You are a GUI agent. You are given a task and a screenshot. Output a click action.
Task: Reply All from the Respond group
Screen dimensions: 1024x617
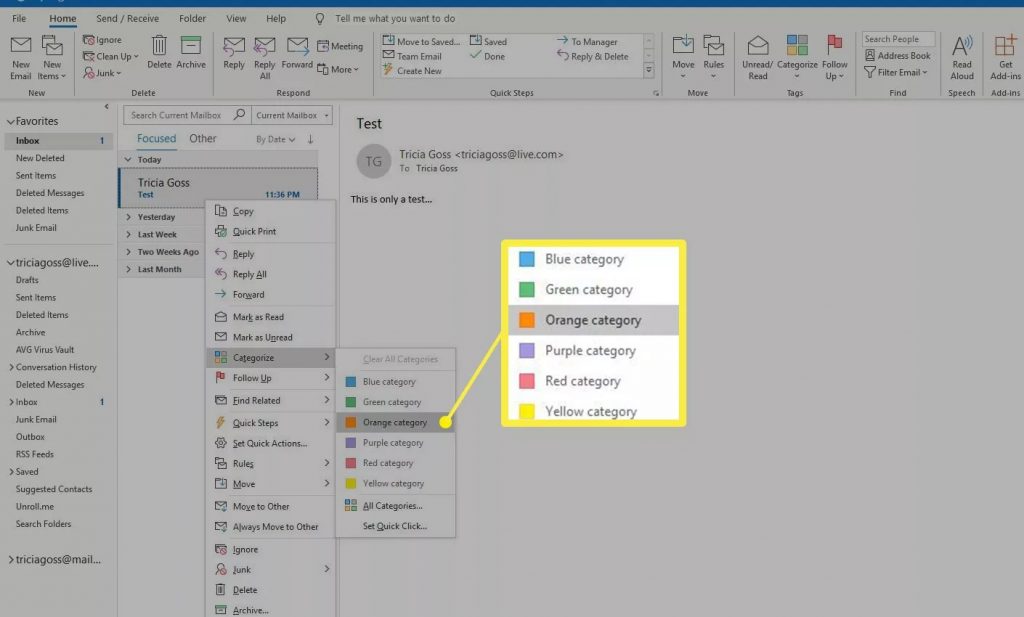pos(263,55)
